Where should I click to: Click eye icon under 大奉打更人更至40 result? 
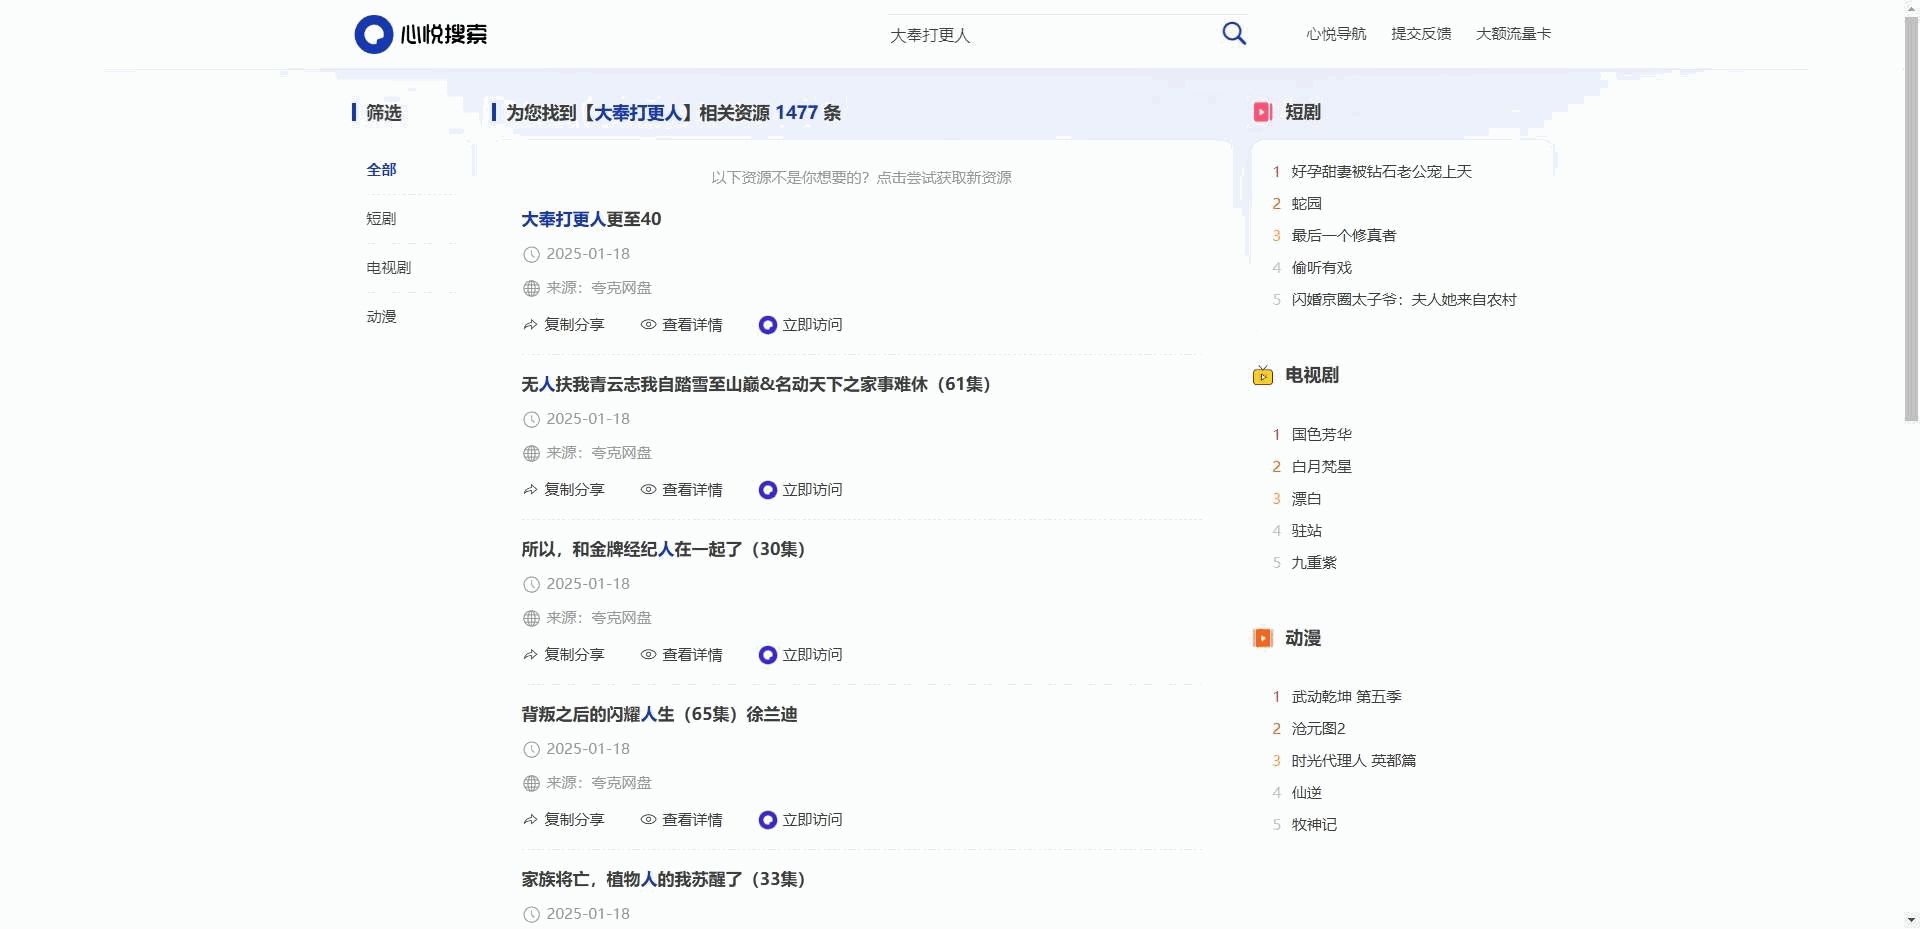648,325
